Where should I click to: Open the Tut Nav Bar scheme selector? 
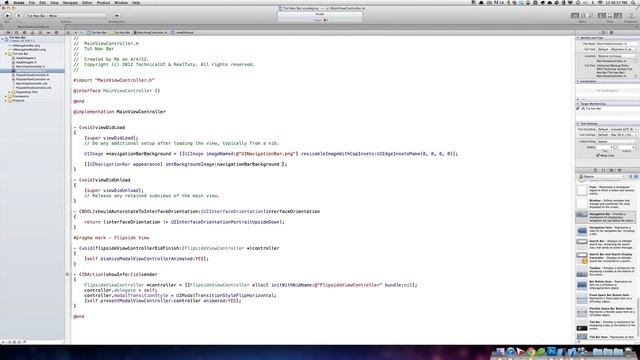pyautogui.click(x=65, y=16)
